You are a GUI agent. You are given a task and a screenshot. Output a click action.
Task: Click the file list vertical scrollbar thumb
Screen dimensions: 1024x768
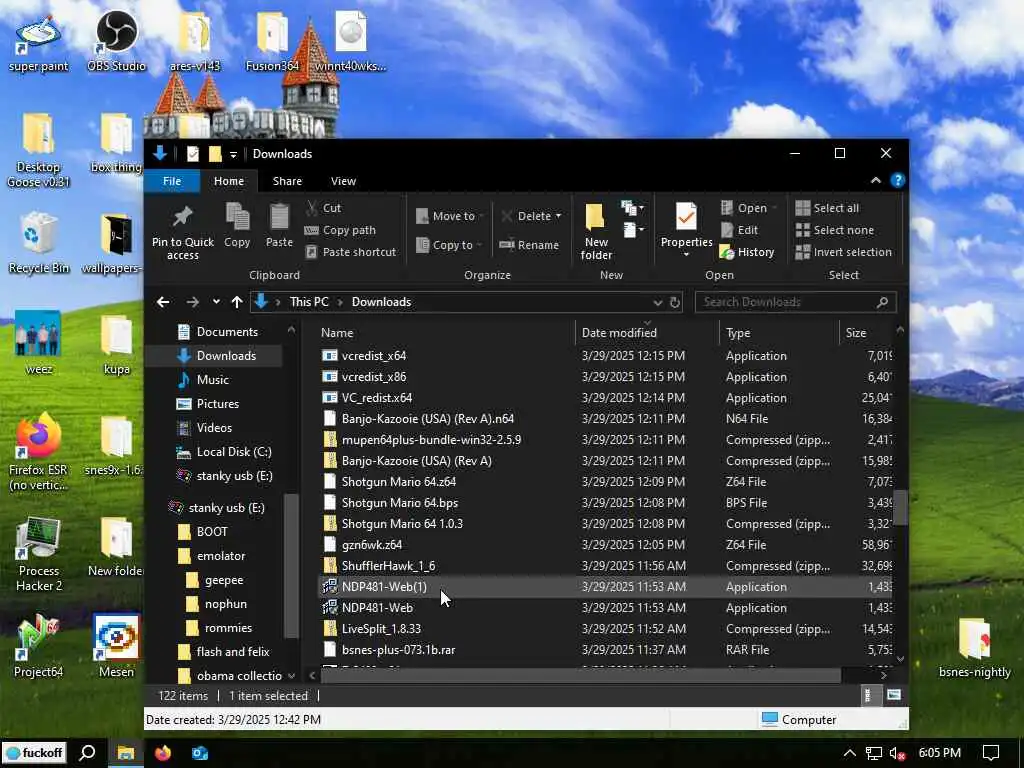(901, 507)
